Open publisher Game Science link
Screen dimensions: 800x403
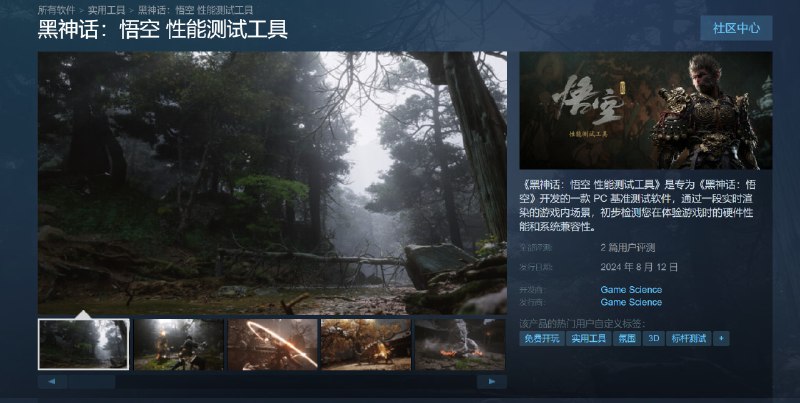tap(631, 302)
